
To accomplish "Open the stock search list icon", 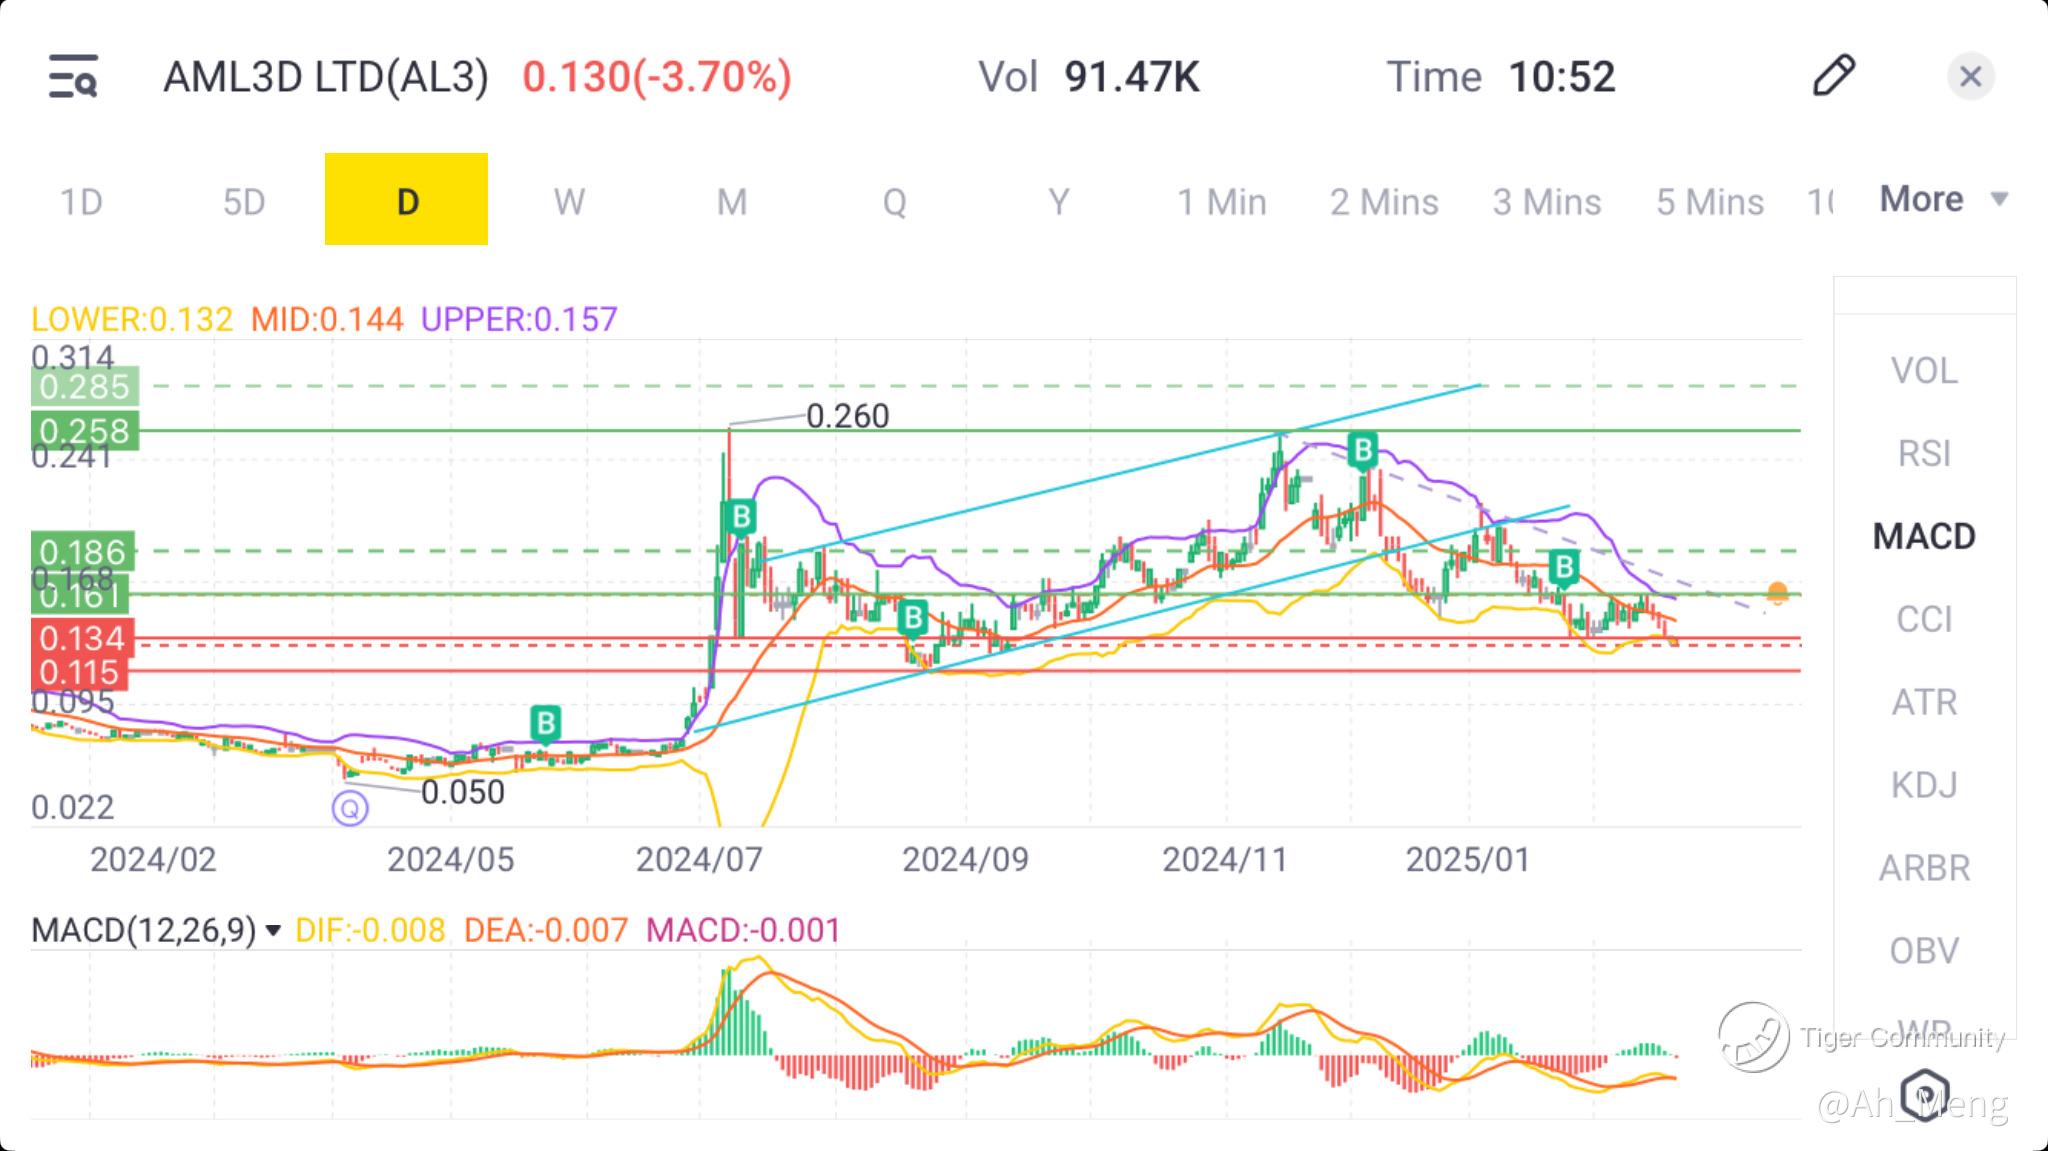I will [73, 77].
